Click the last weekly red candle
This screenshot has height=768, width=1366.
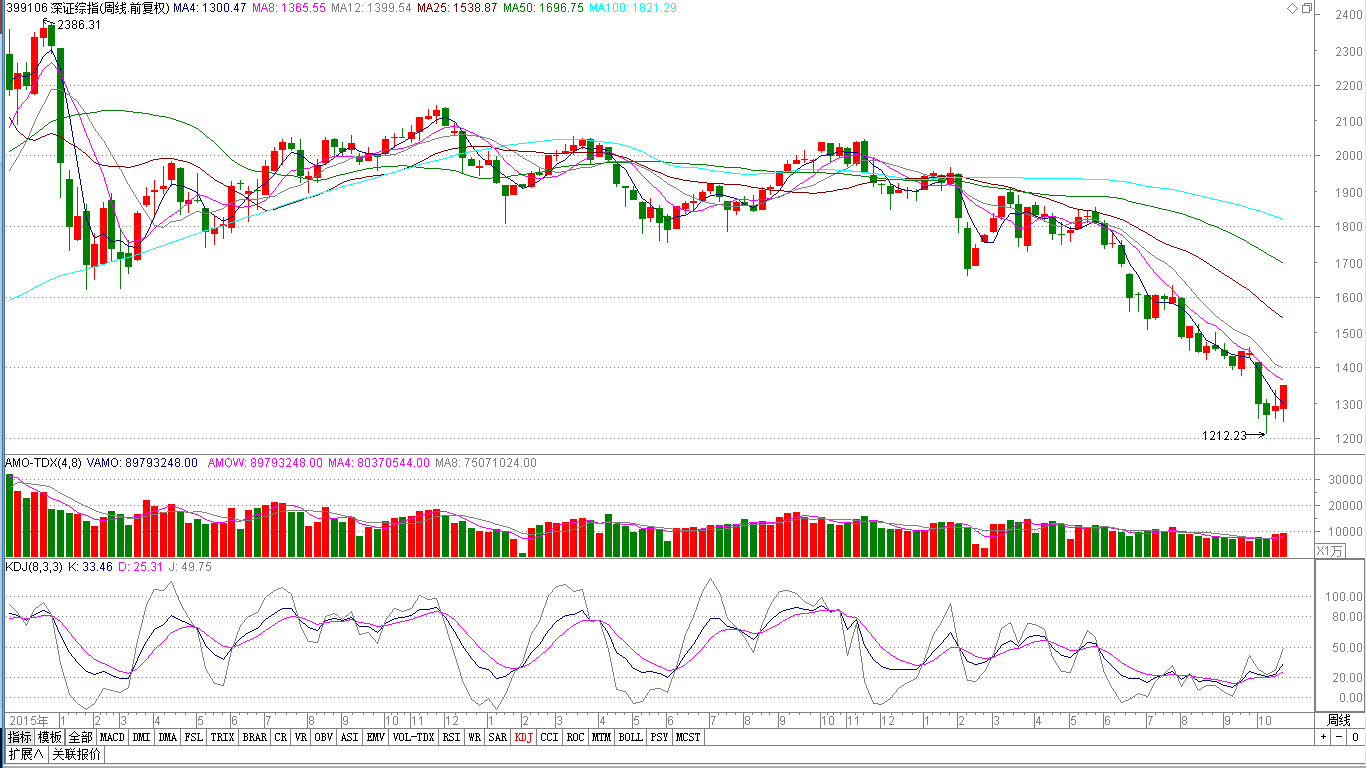coord(1284,397)
